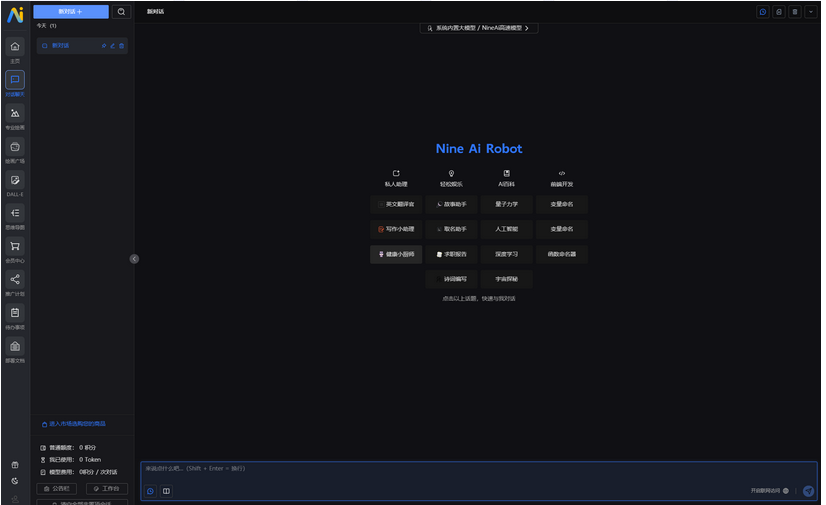Switch to the AI百科 category tab
Image resolution: width=826 pixels, height=505 pixels.
tap(506, 179)
